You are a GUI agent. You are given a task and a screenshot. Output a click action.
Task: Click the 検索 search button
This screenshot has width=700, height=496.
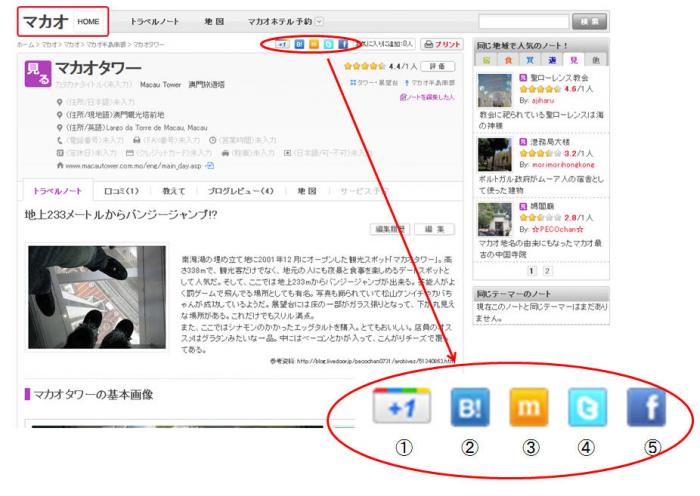pos(590,21)
